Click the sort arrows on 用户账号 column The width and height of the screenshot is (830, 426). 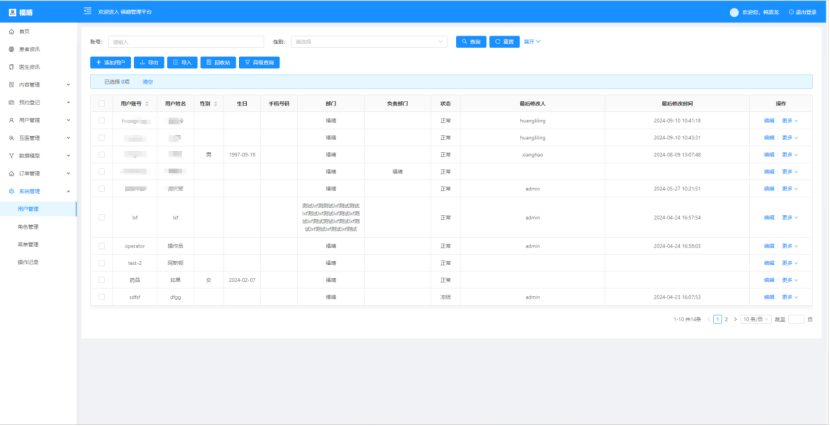[148, 103]
